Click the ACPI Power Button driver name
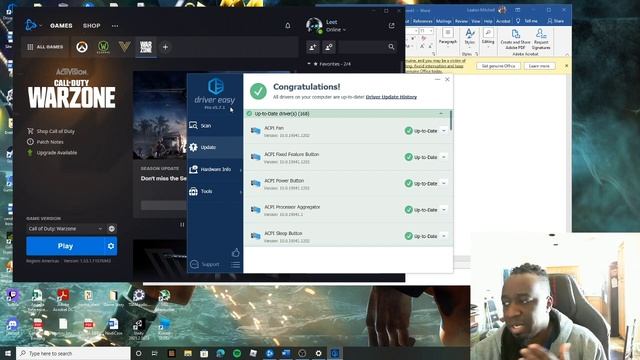Viewport: 640px width, 360px height. click(x=284, y=181)
